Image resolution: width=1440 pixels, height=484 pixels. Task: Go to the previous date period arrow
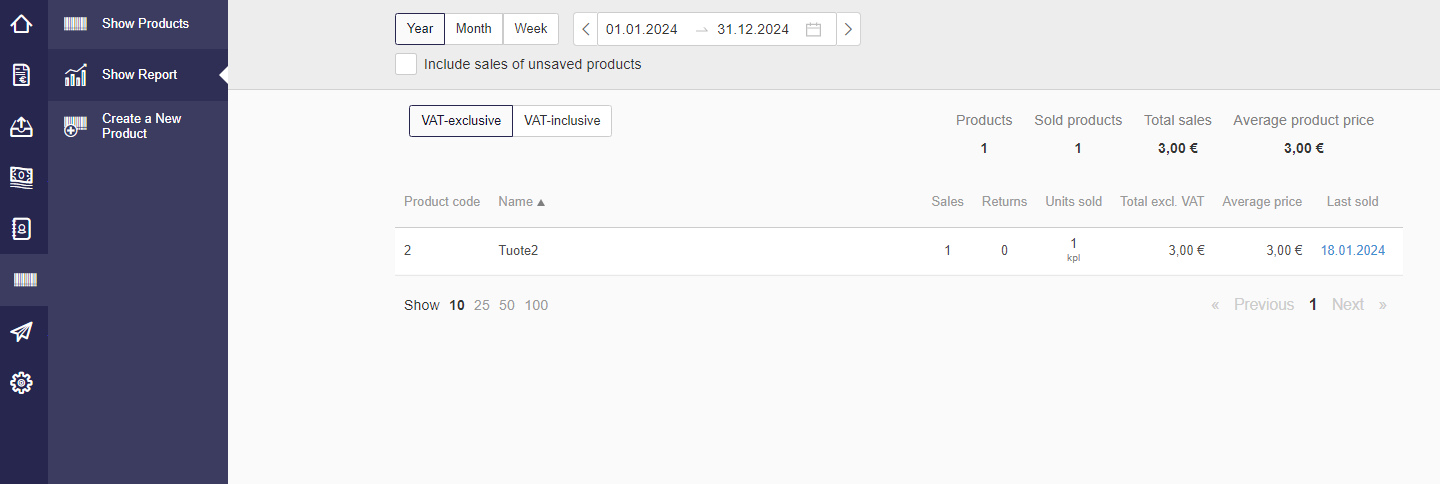(x=586, y=29)
